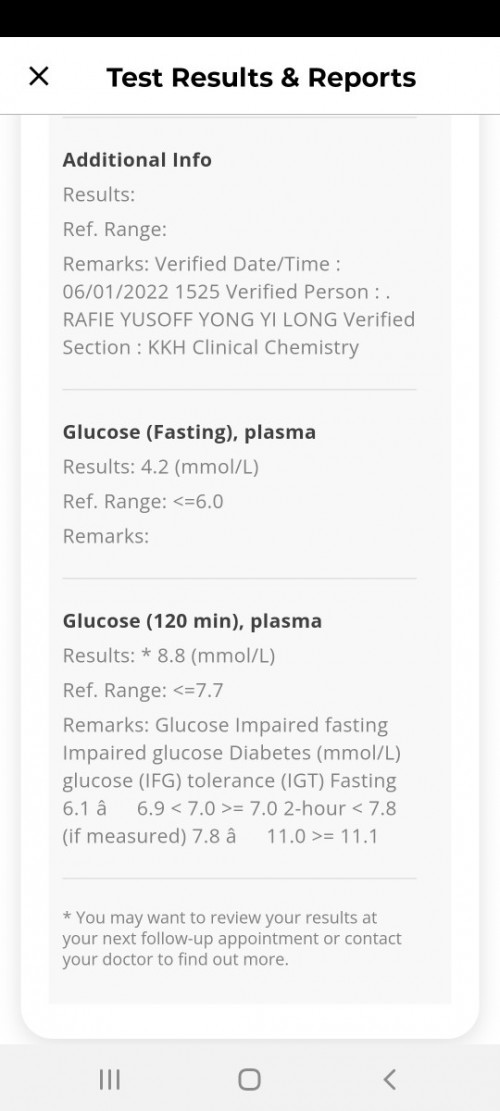
Task: Click the Ref. Range <=6.0 line
Action: (143, 502)
